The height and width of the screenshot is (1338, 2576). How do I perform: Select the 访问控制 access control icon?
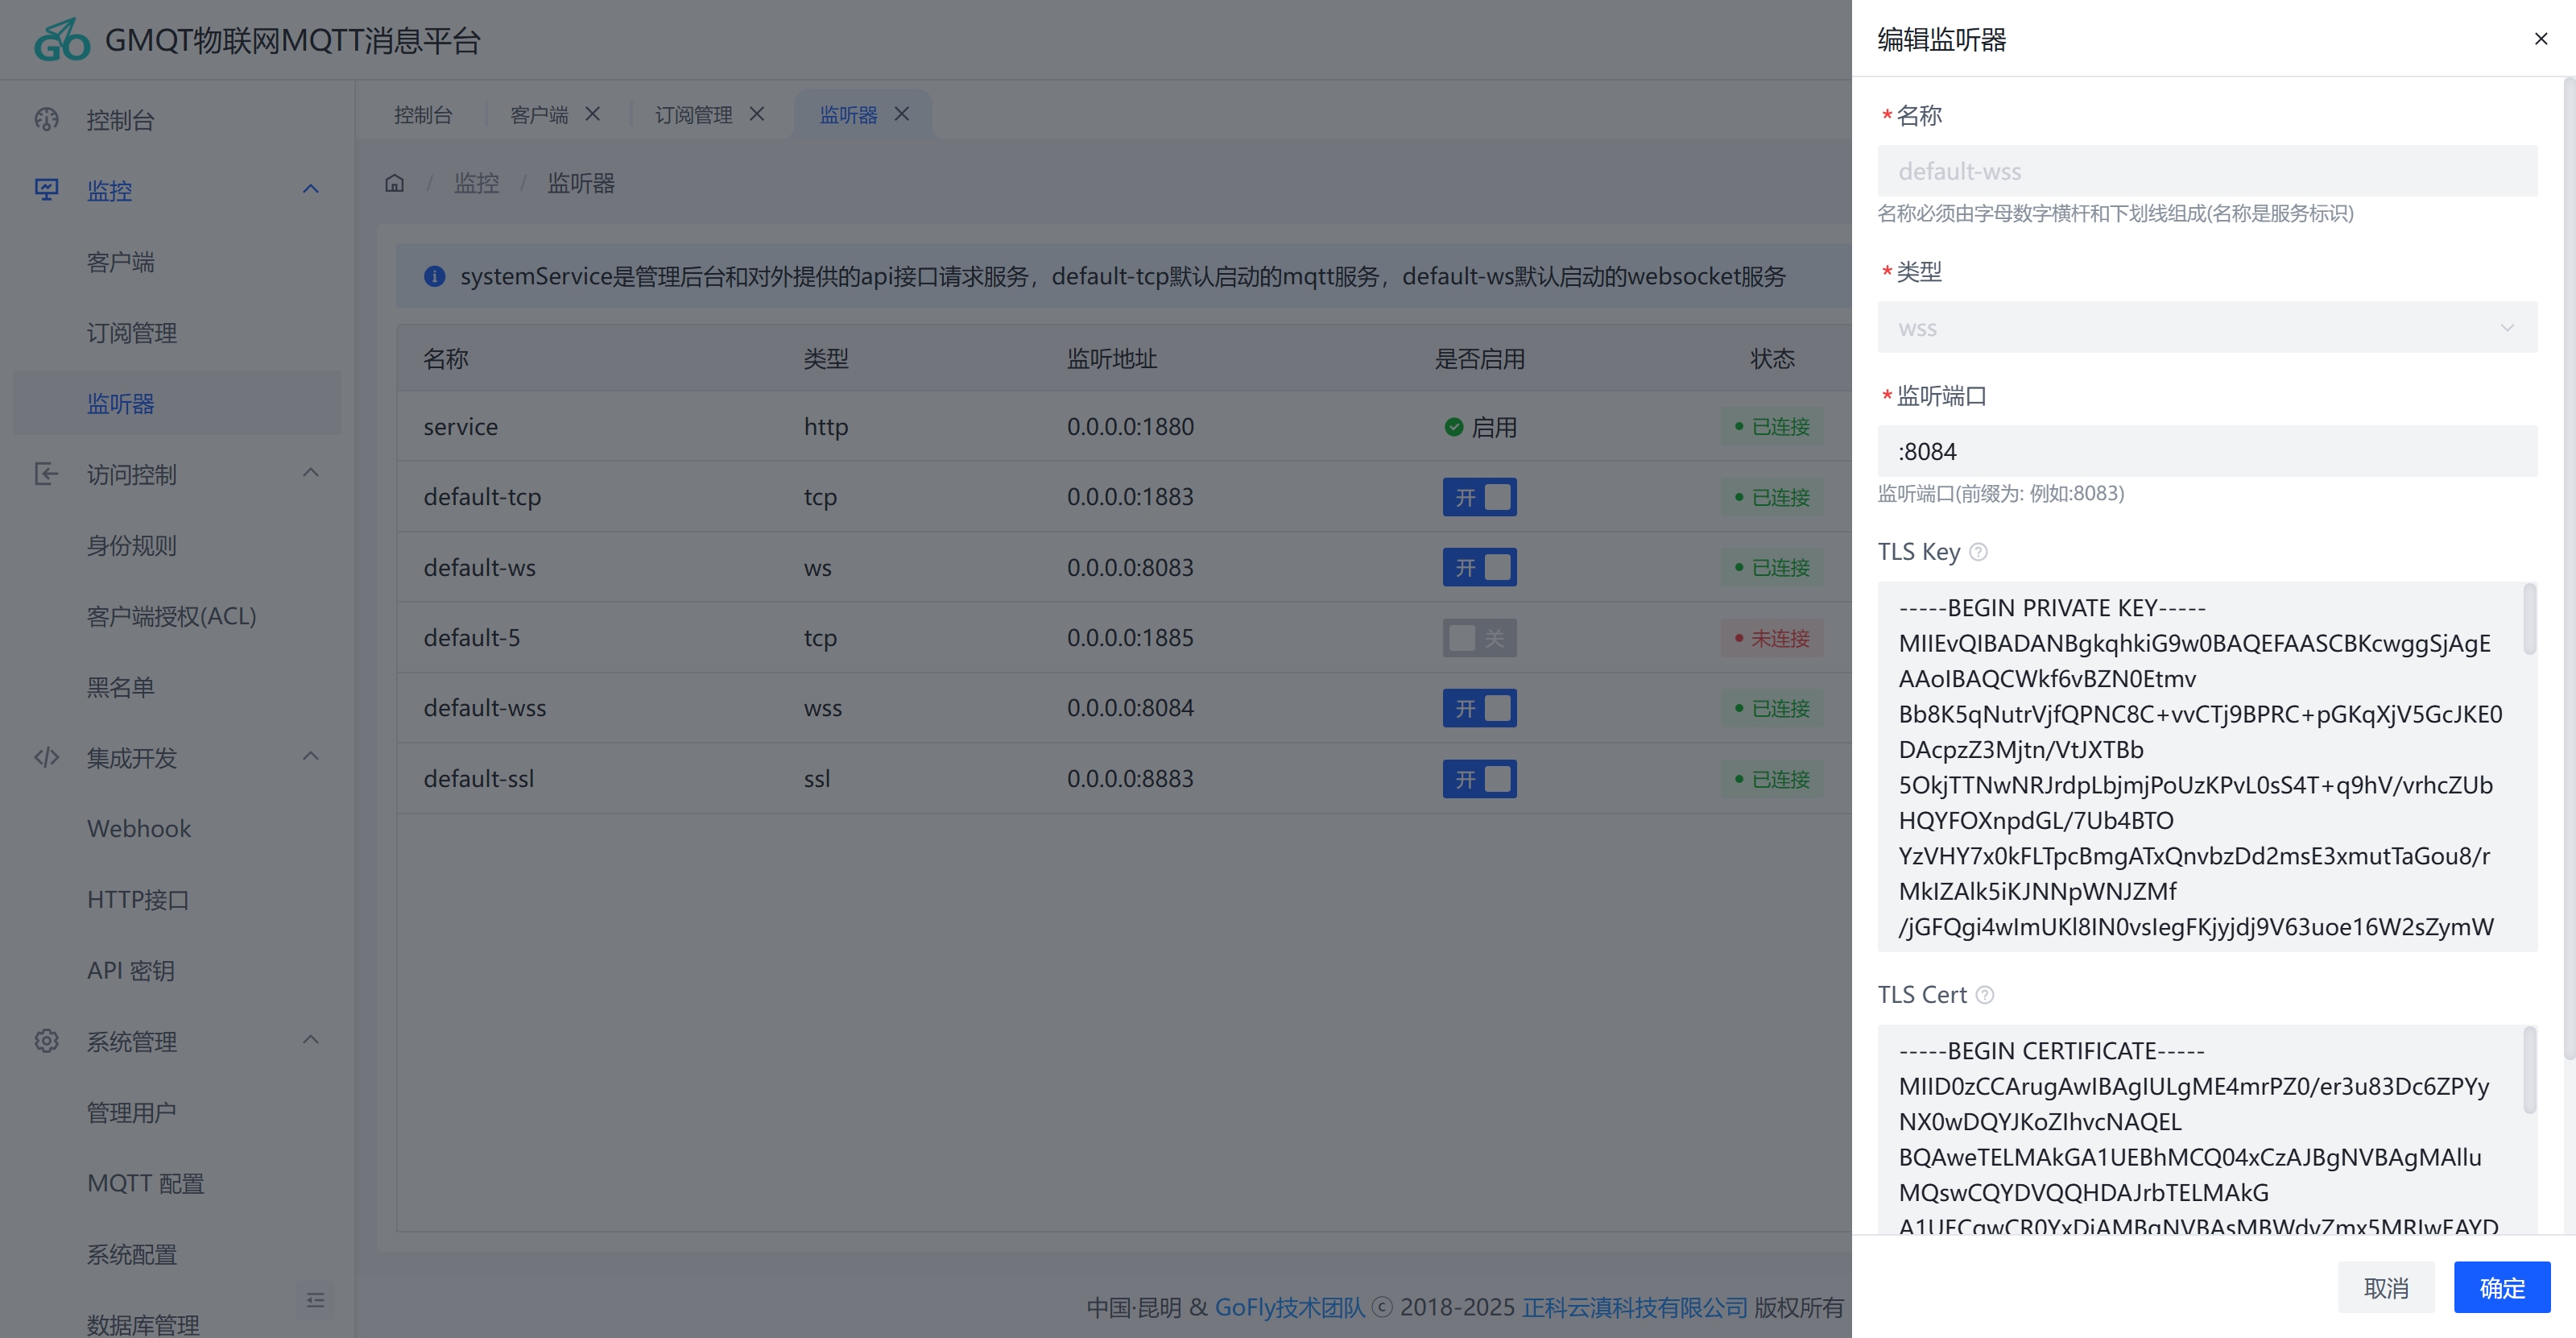coord(46,474)
